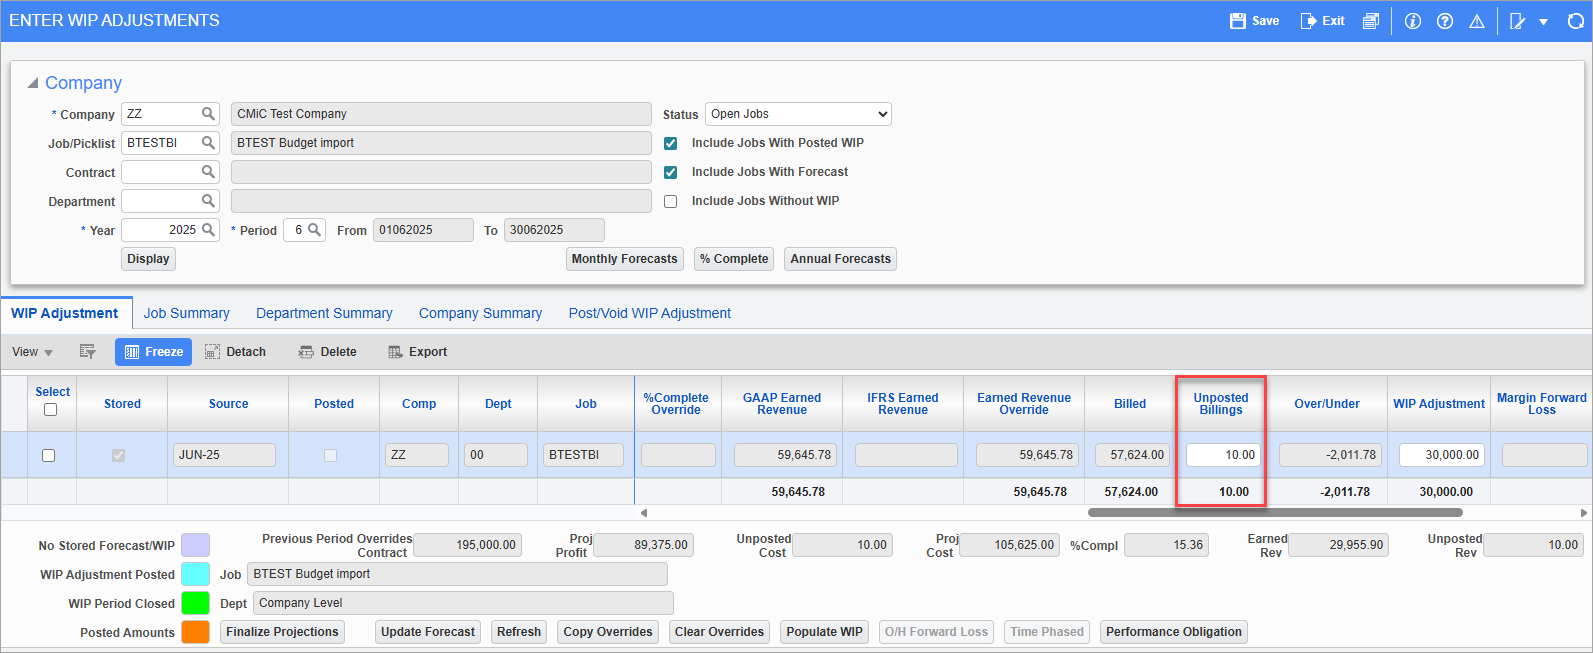The height and width of the screenshot is (653, 1593).
Task: Click the GAAP Earned Revenue column header
Action: (781, 404)
